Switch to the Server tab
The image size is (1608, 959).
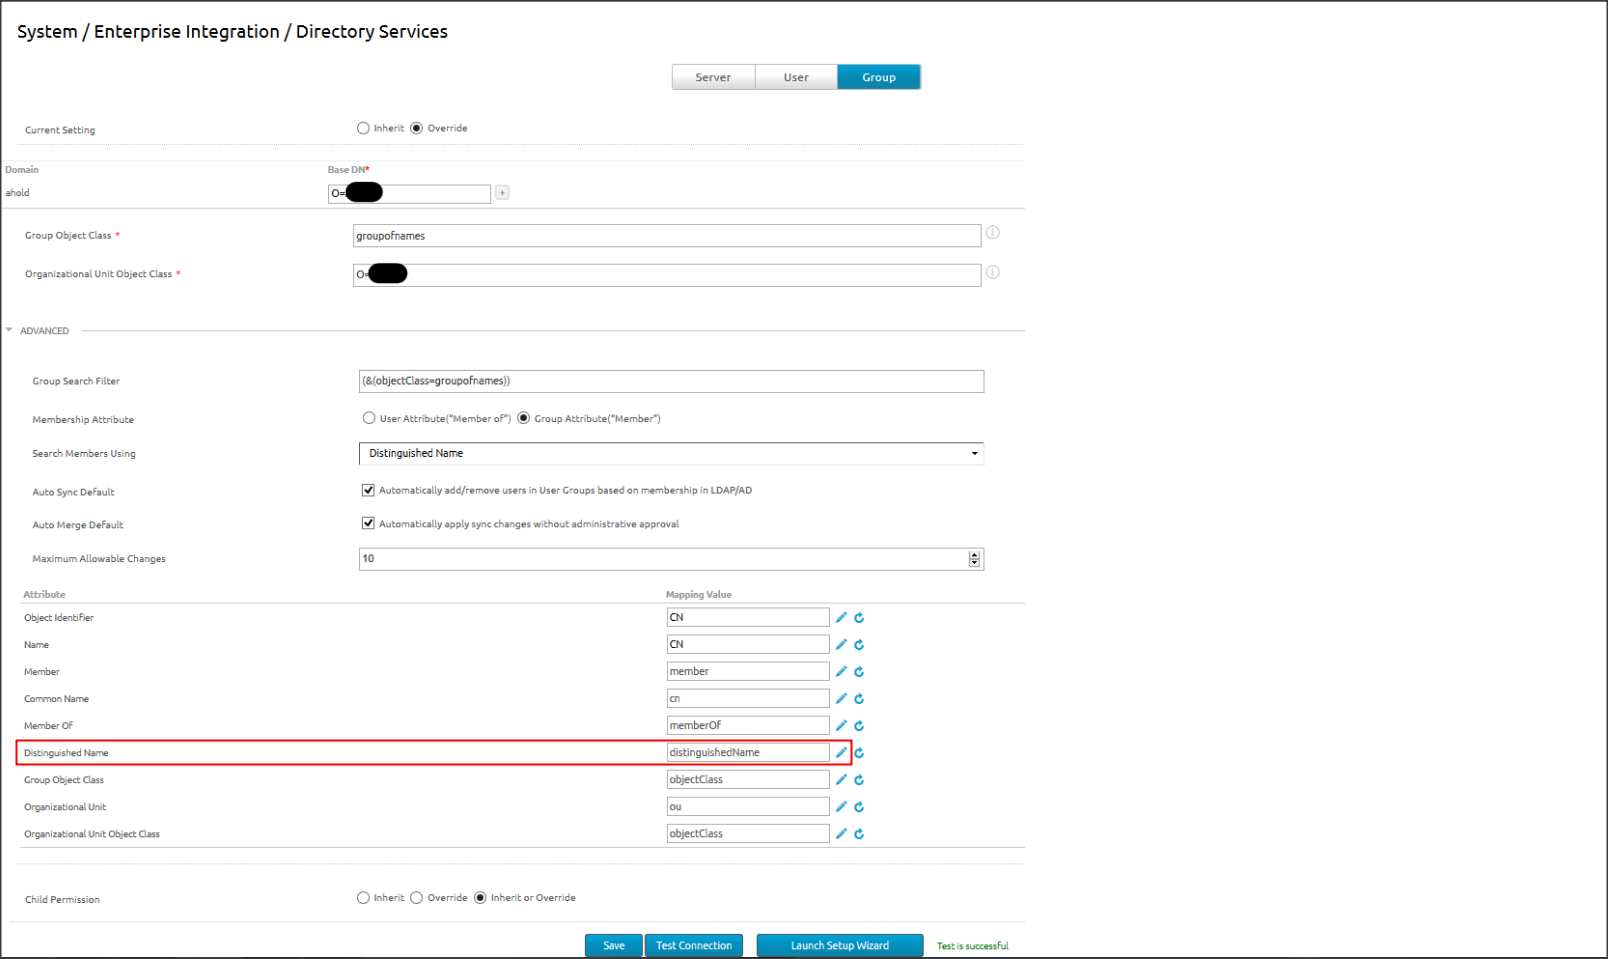coord(713,77)
